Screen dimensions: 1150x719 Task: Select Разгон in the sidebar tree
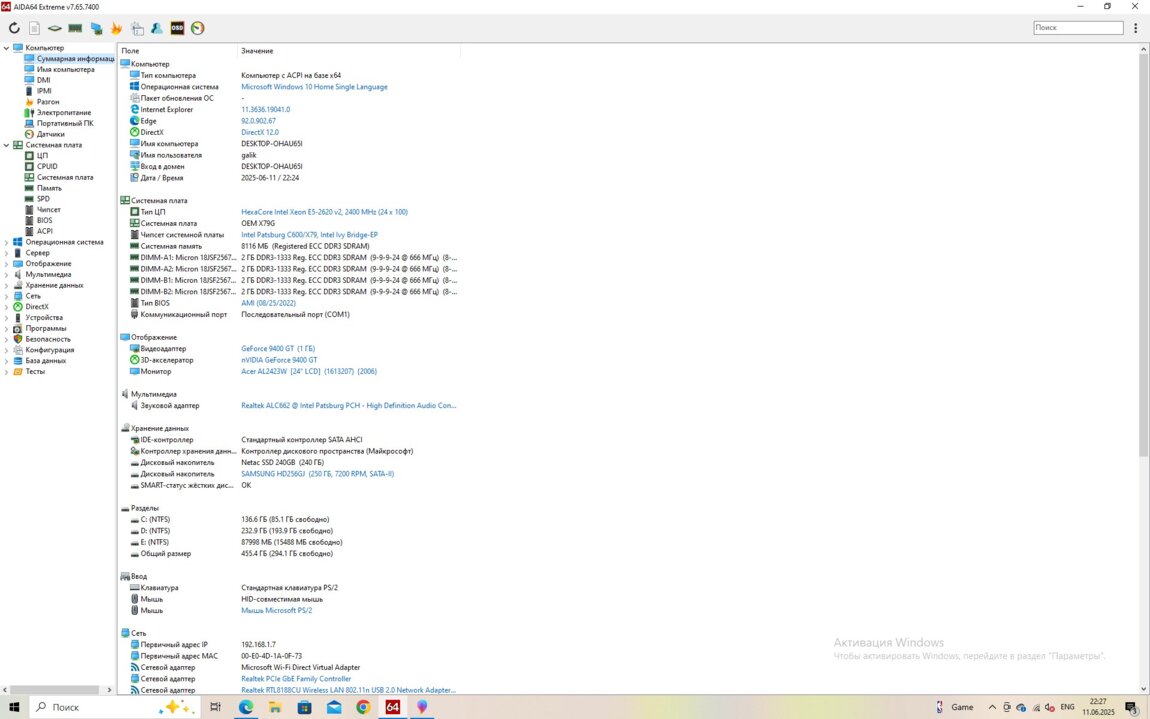pos(48,102)
